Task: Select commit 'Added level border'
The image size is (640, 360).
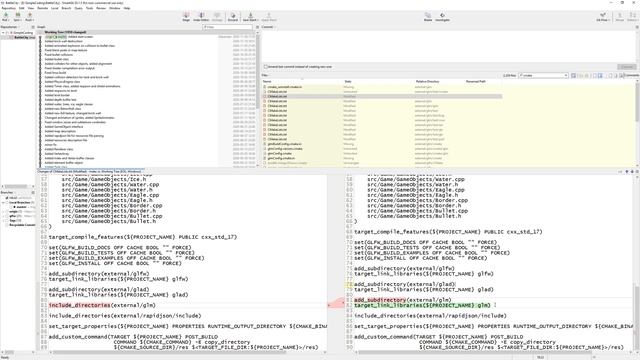Action: pyautogui.click(x=57, y=95)
